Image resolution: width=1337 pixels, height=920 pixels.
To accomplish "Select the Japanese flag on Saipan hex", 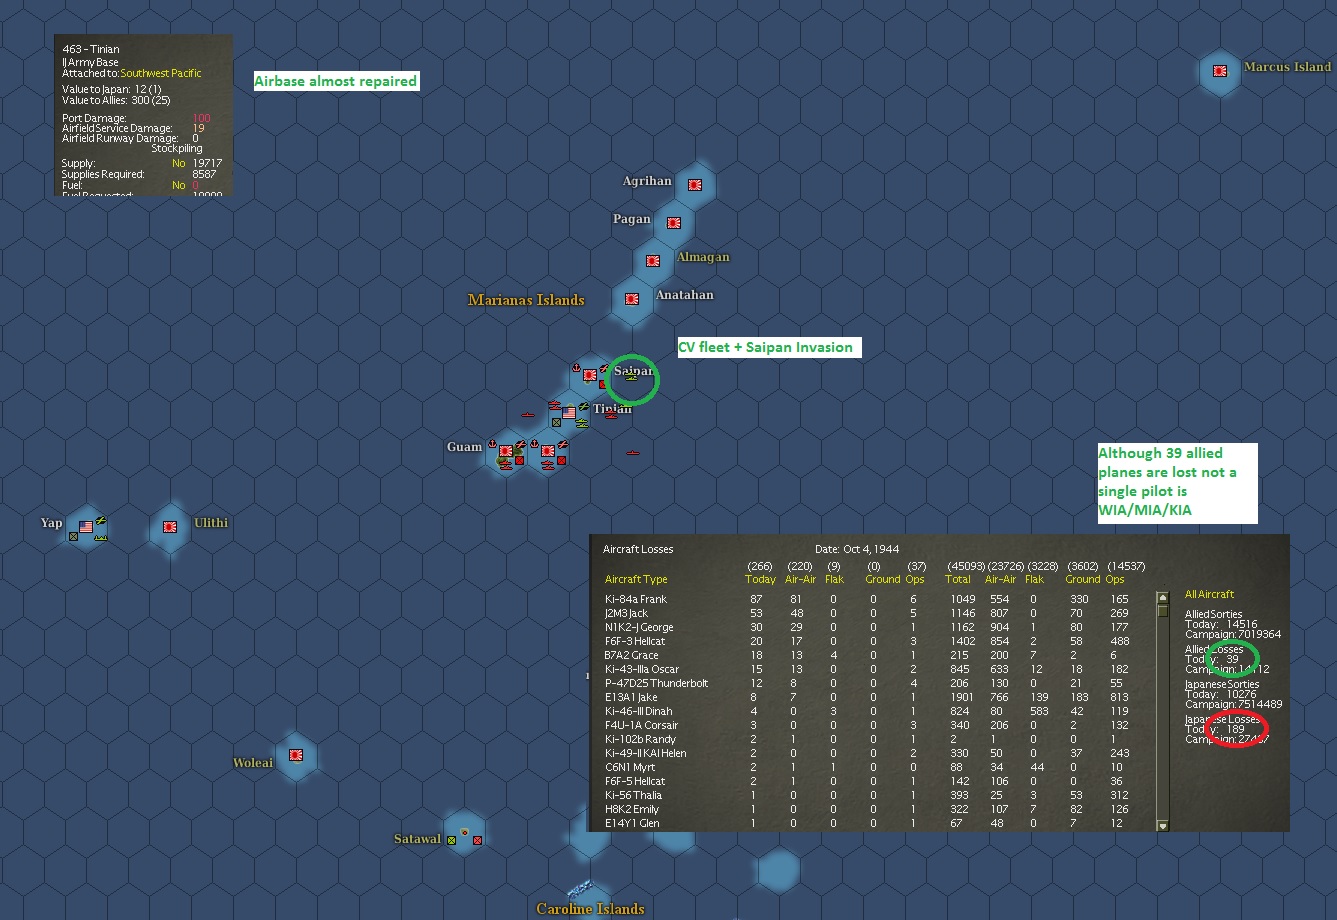I will coord(590,375).
